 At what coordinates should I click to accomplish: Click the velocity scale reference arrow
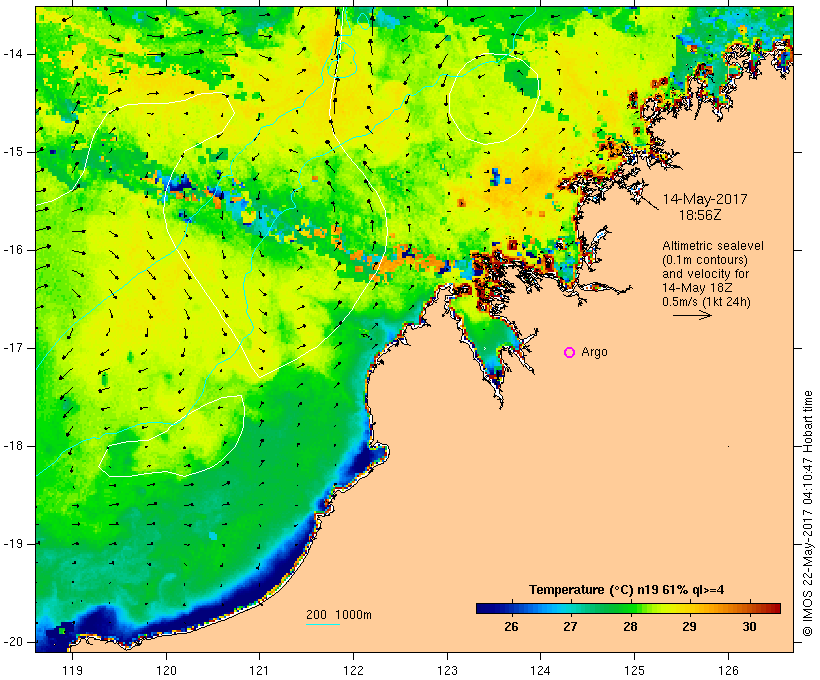pyautogui.click(x=692, y=315)
